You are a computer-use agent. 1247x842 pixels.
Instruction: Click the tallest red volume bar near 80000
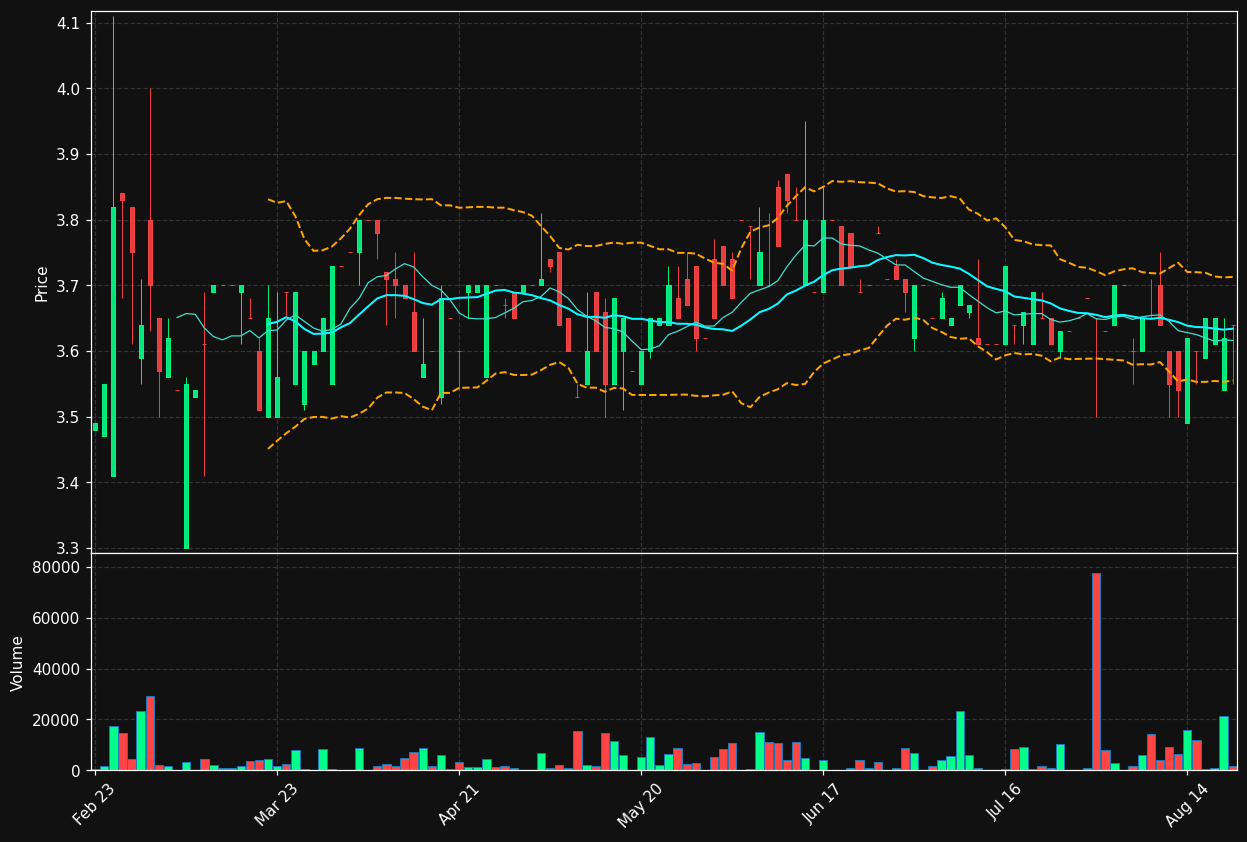(1096, 671)
